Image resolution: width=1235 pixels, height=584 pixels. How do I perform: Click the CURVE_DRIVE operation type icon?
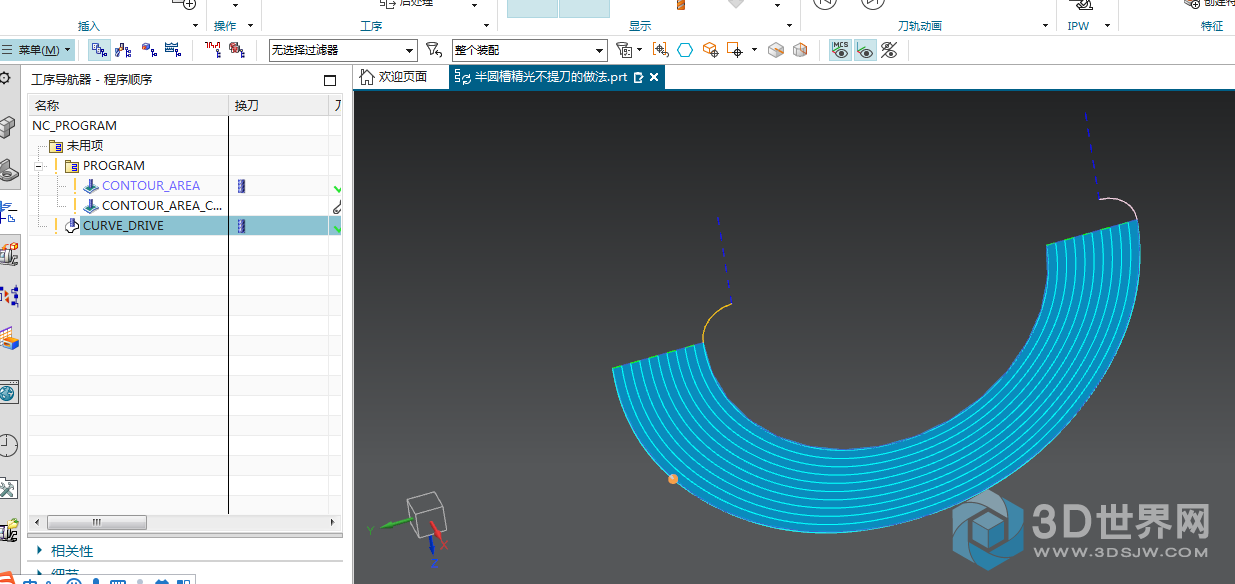tap(72, 226)
